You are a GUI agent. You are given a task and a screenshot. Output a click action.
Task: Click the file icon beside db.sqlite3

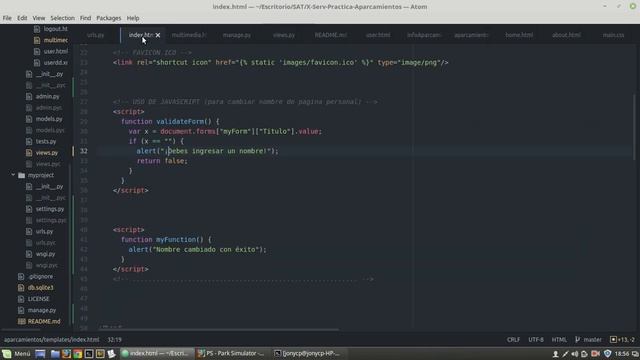pos(21,288)
